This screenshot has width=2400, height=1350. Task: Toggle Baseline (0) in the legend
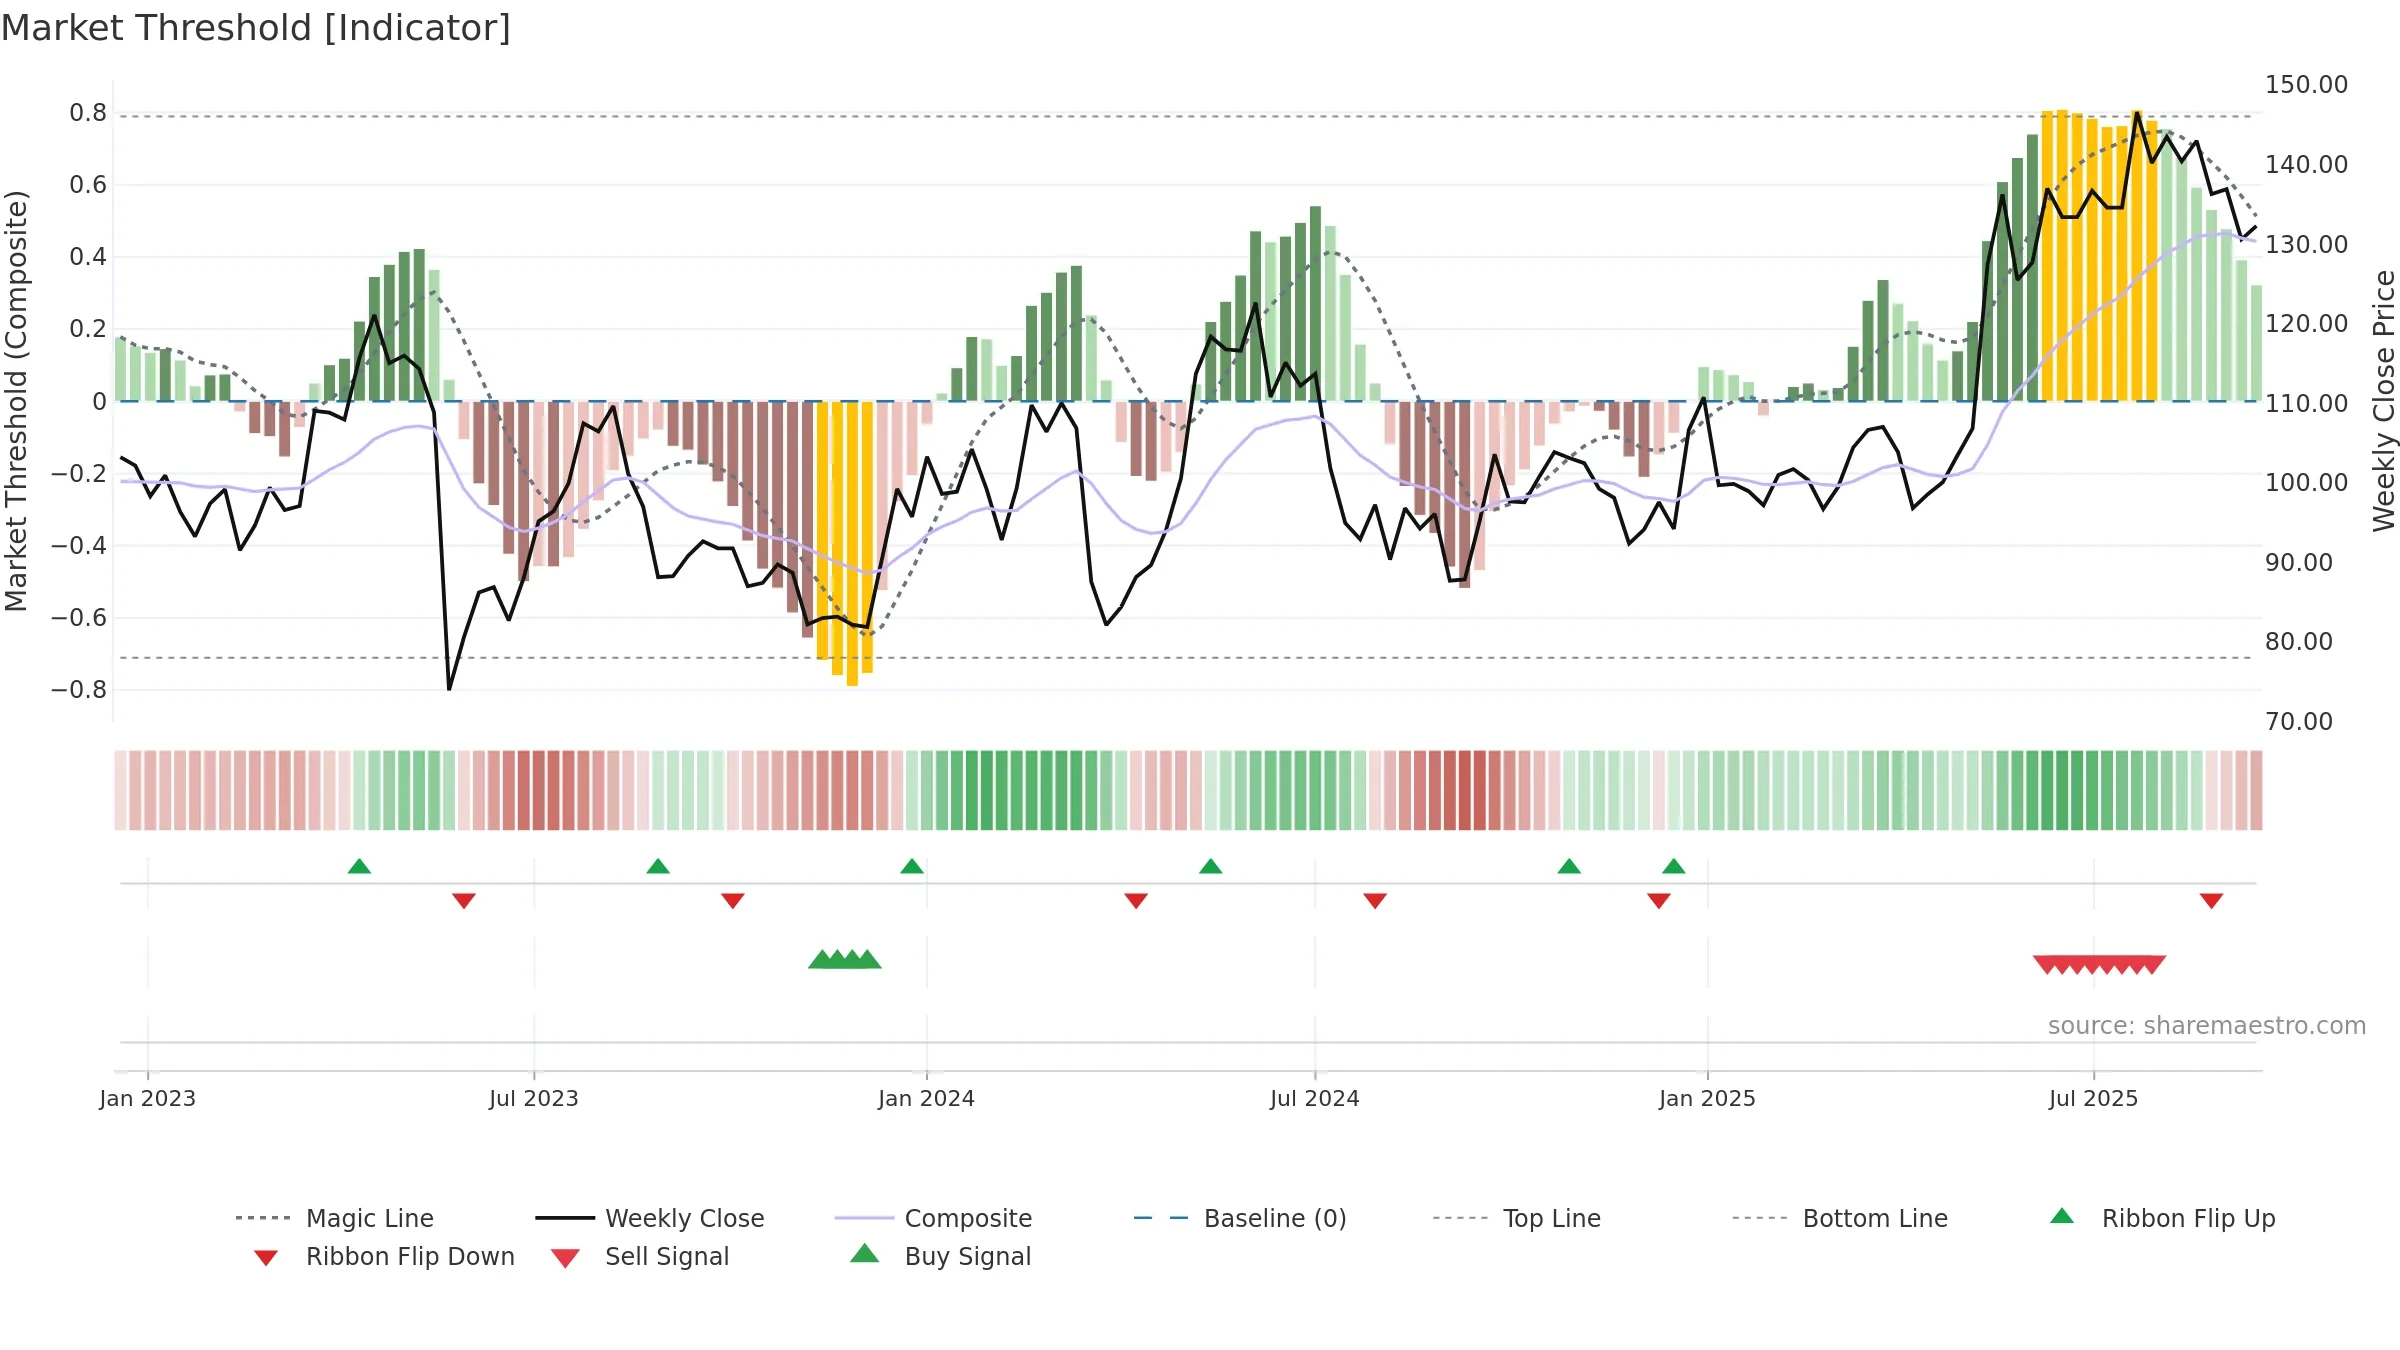[1240, 1218]
